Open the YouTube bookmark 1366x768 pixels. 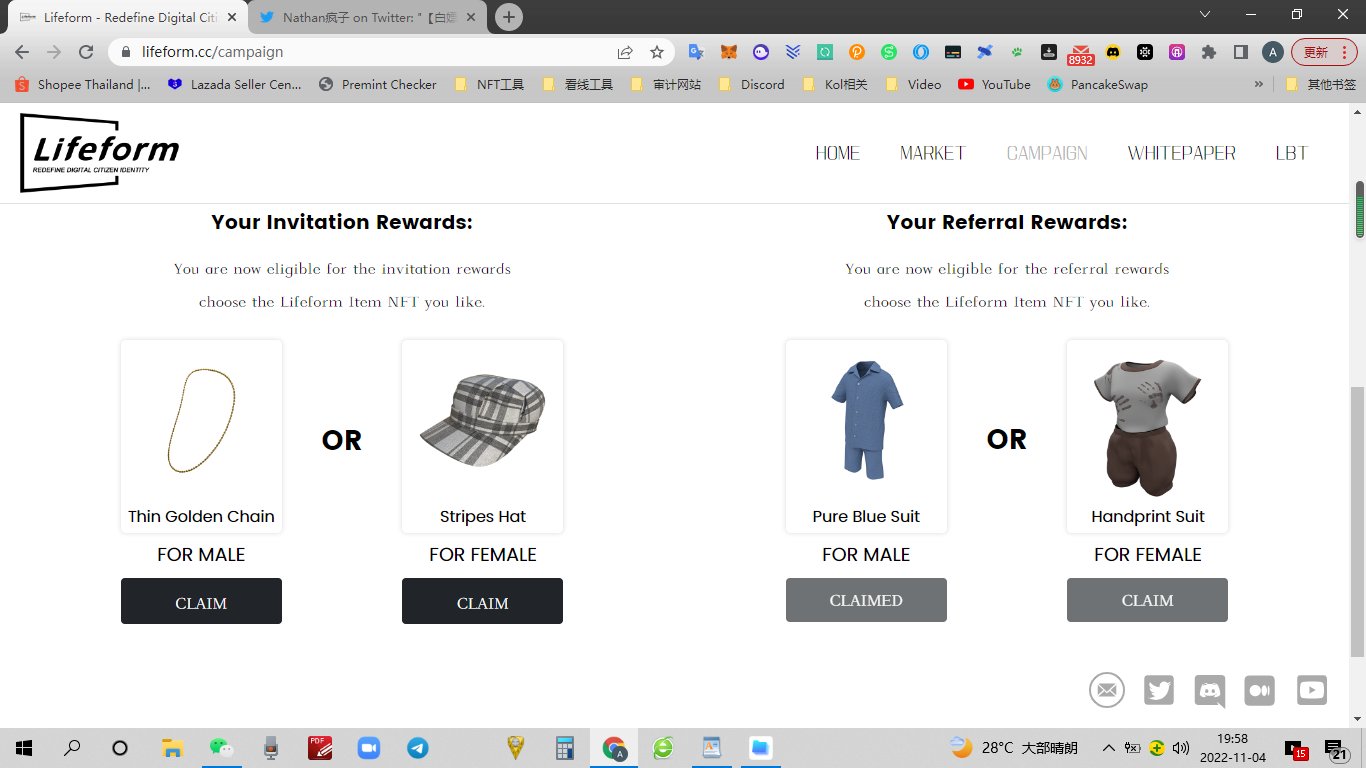pyautogui.click(x=994, y=85)
